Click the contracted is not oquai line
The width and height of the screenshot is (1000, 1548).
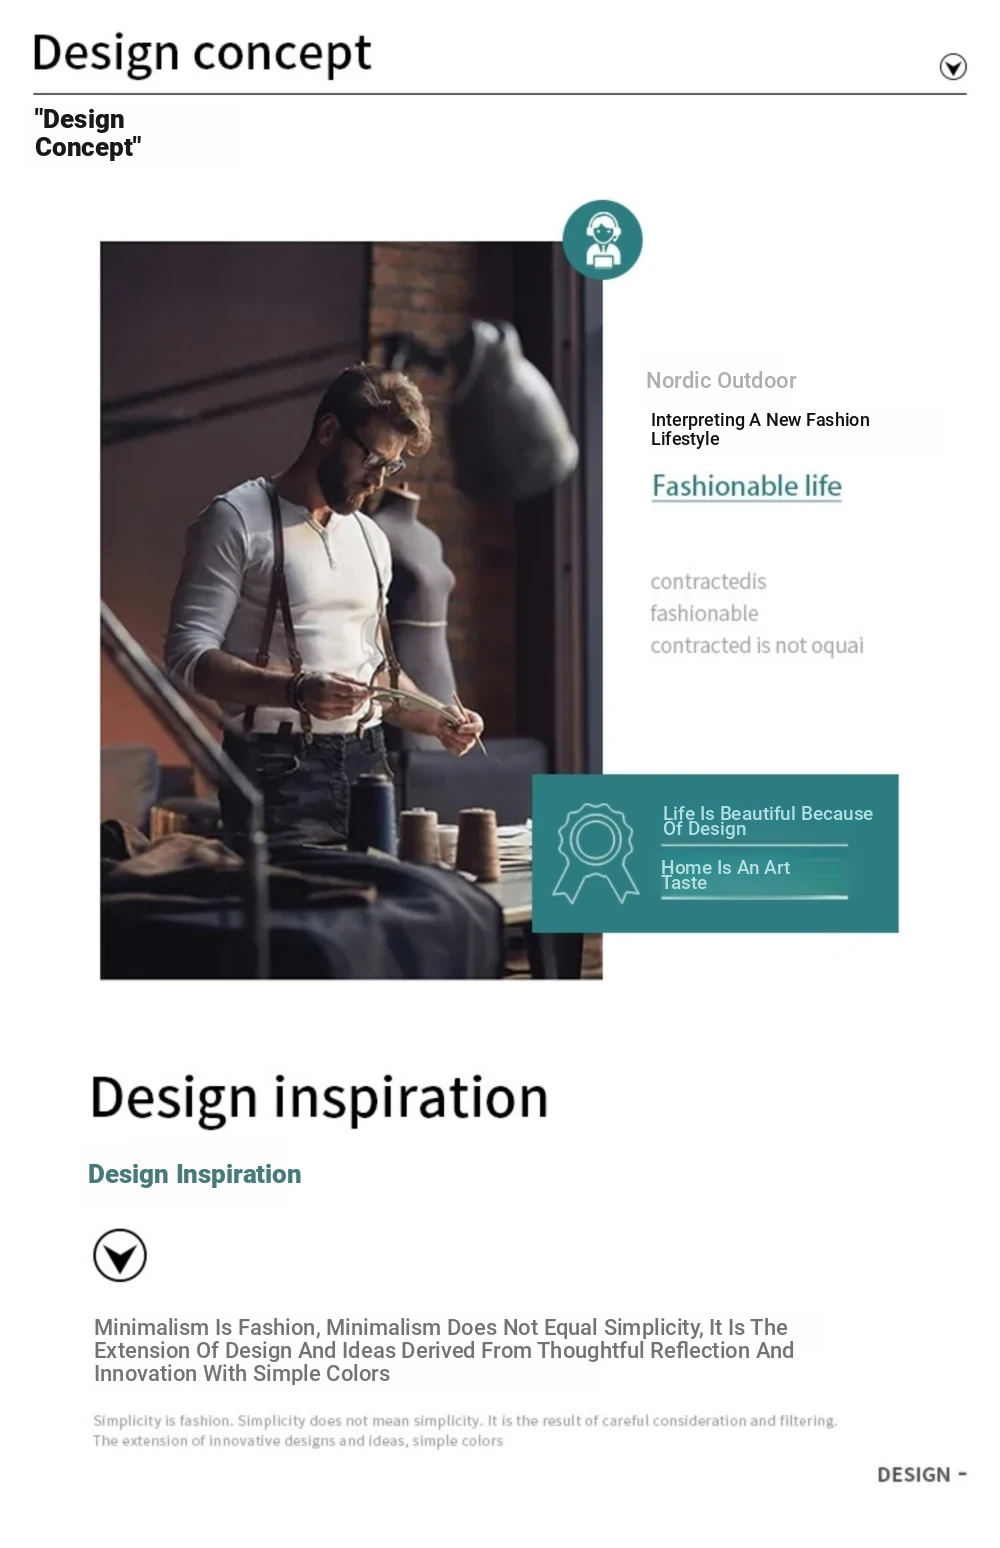point(757,646)
